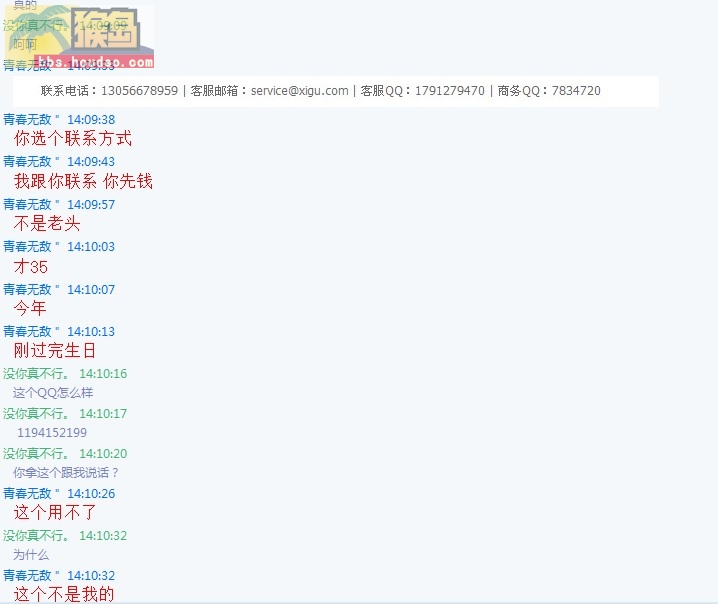The width and height of the screenshot is (718, 604).
Task: Select the message "为什么"
Action: pyautogui.click(x=31, y=555)
